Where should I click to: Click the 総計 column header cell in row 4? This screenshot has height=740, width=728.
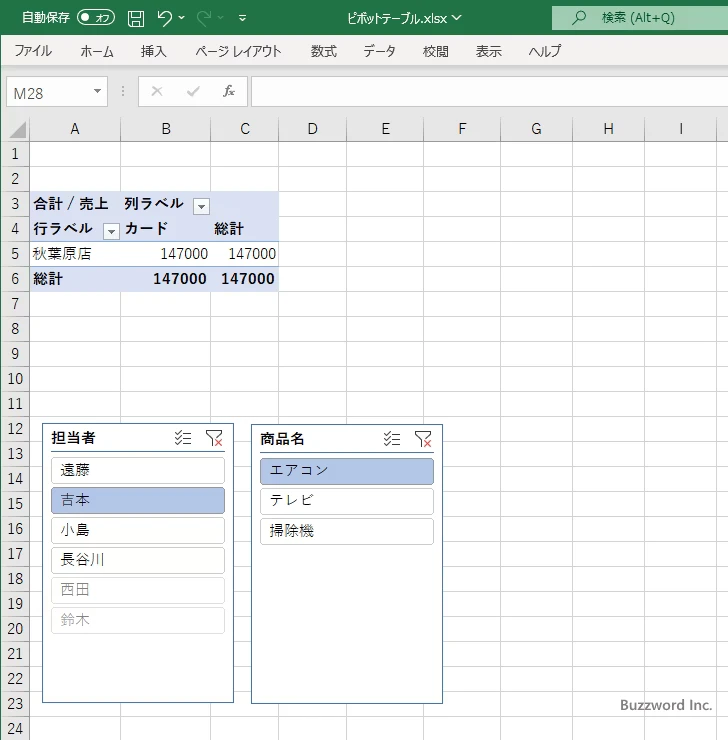click(x=244, y=229)
